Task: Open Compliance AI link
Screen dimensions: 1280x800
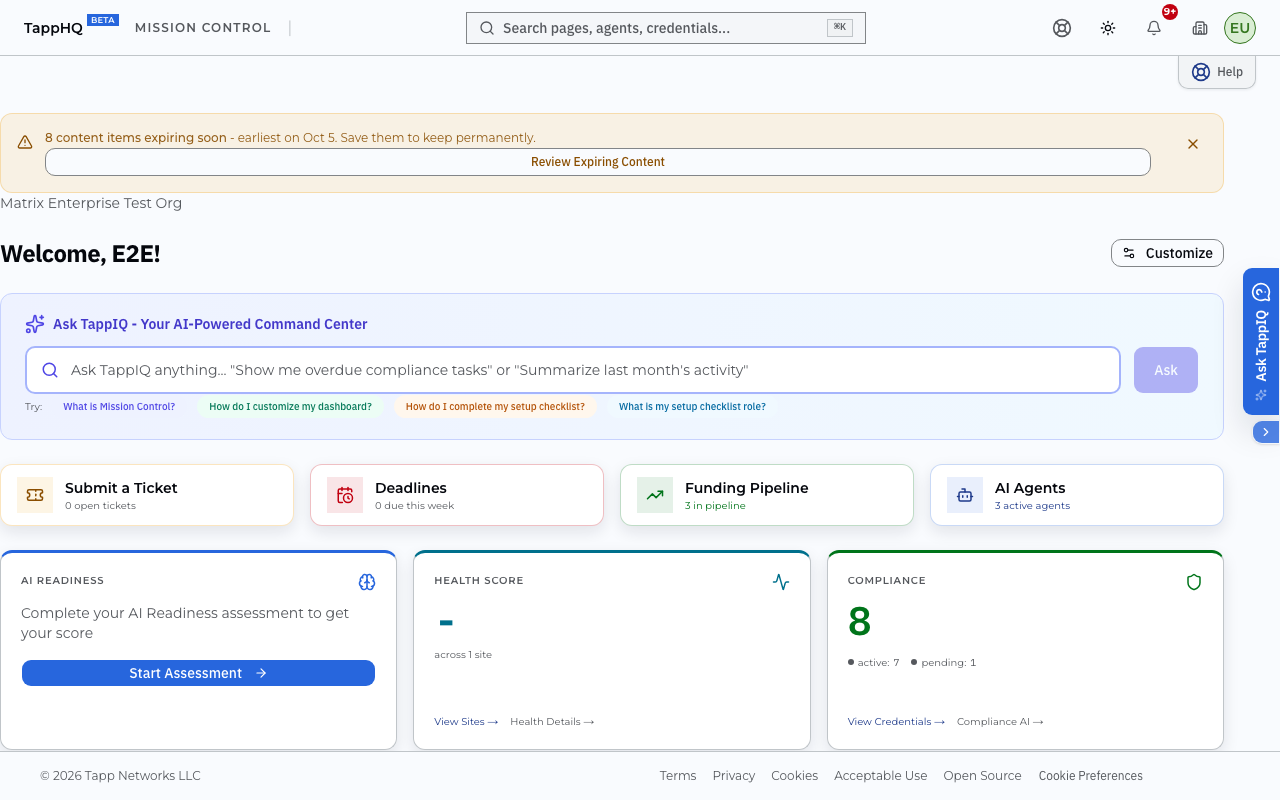Action: (1000, 722)
